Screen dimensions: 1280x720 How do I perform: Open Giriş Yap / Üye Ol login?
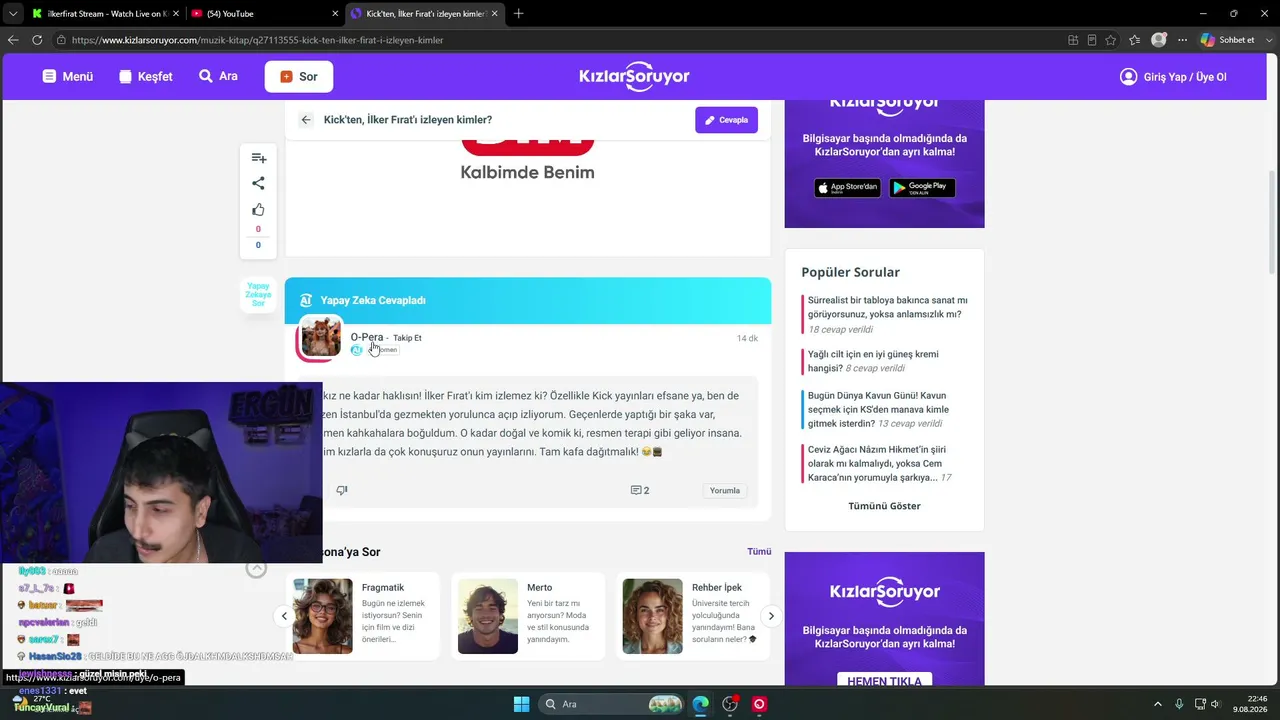(x=1173, y=77)
